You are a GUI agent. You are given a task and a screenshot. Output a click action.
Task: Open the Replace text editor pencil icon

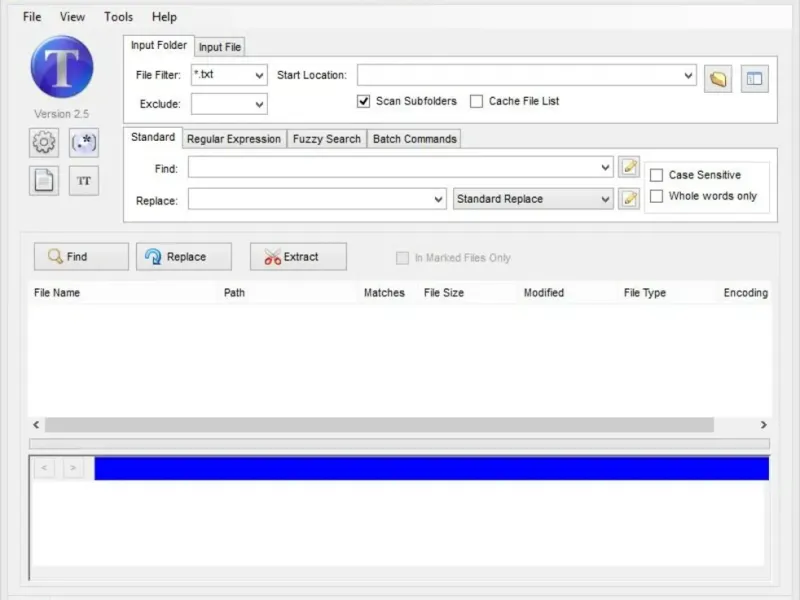629,198
